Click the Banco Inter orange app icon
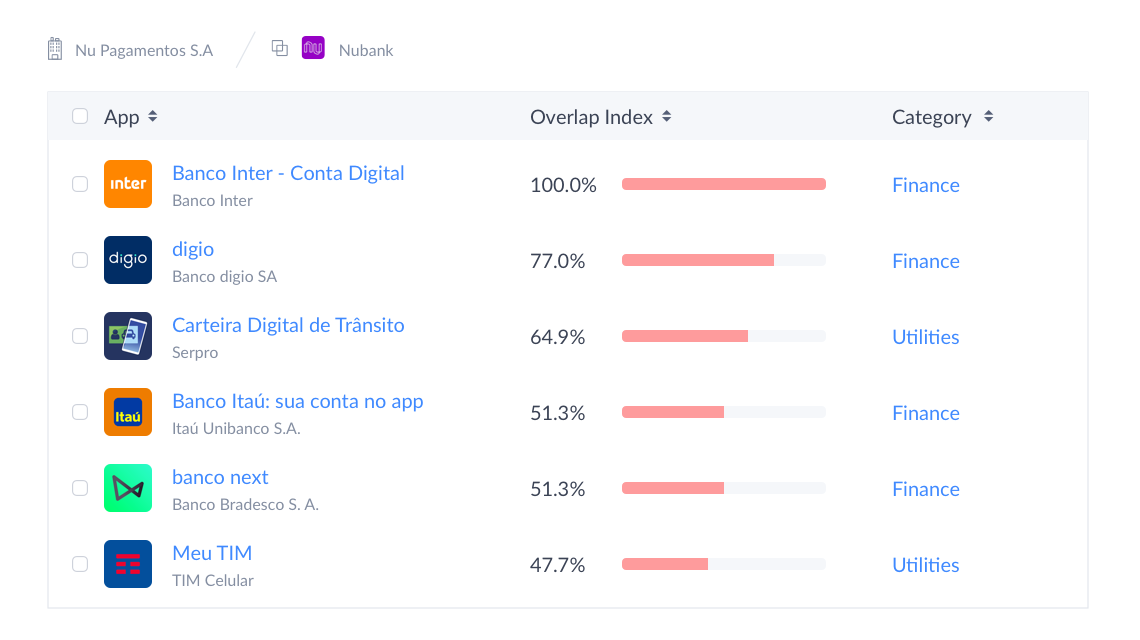Viewport: 1140px width, 640px height. 128,184
